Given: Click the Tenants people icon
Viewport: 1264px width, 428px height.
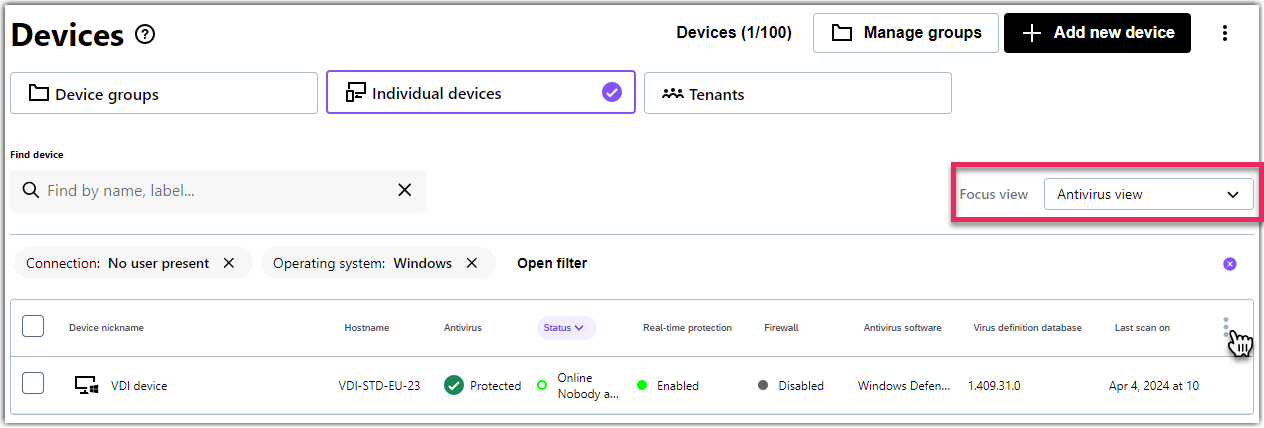Looking at the screenshot, I should (673, 94).
